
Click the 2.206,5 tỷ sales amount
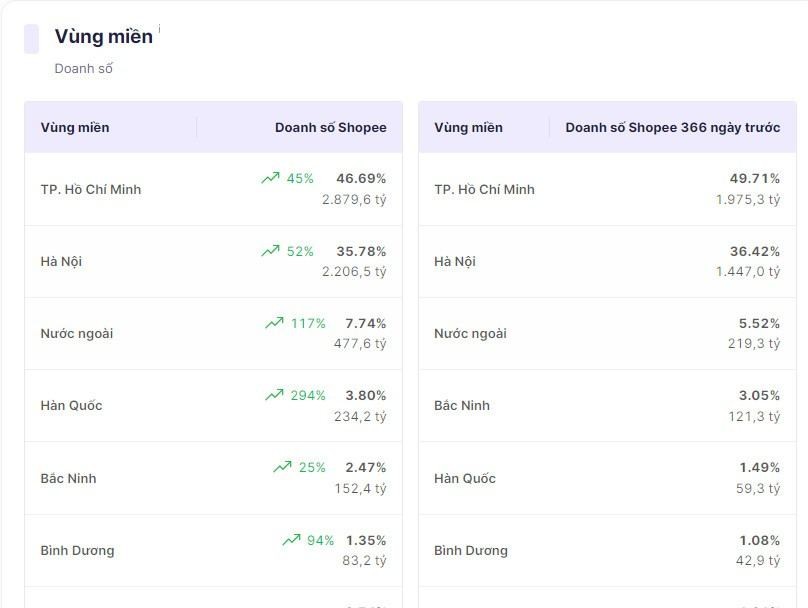354,272
